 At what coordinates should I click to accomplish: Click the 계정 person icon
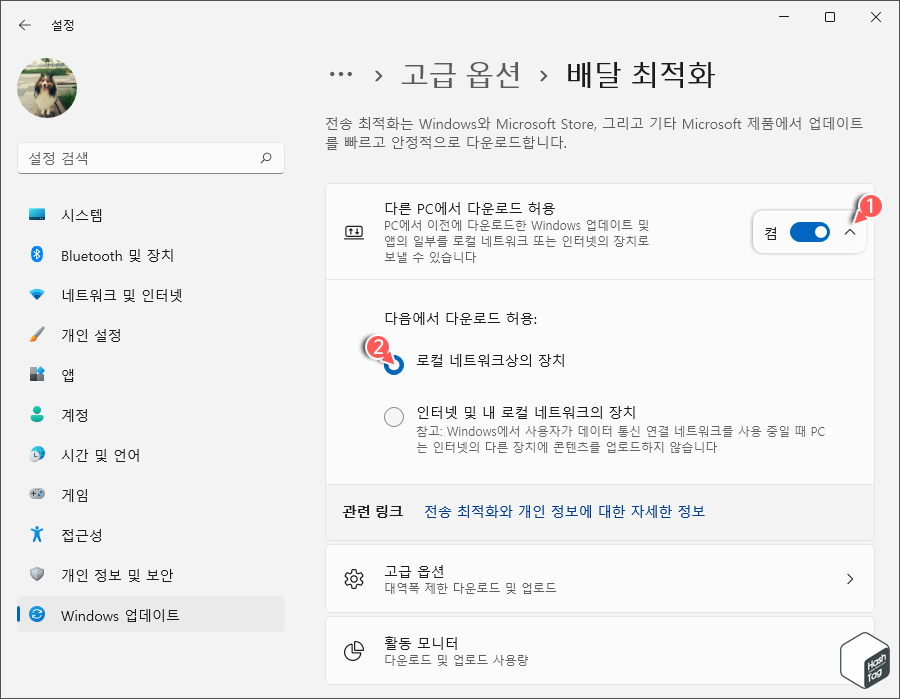(x=37, y=414)
